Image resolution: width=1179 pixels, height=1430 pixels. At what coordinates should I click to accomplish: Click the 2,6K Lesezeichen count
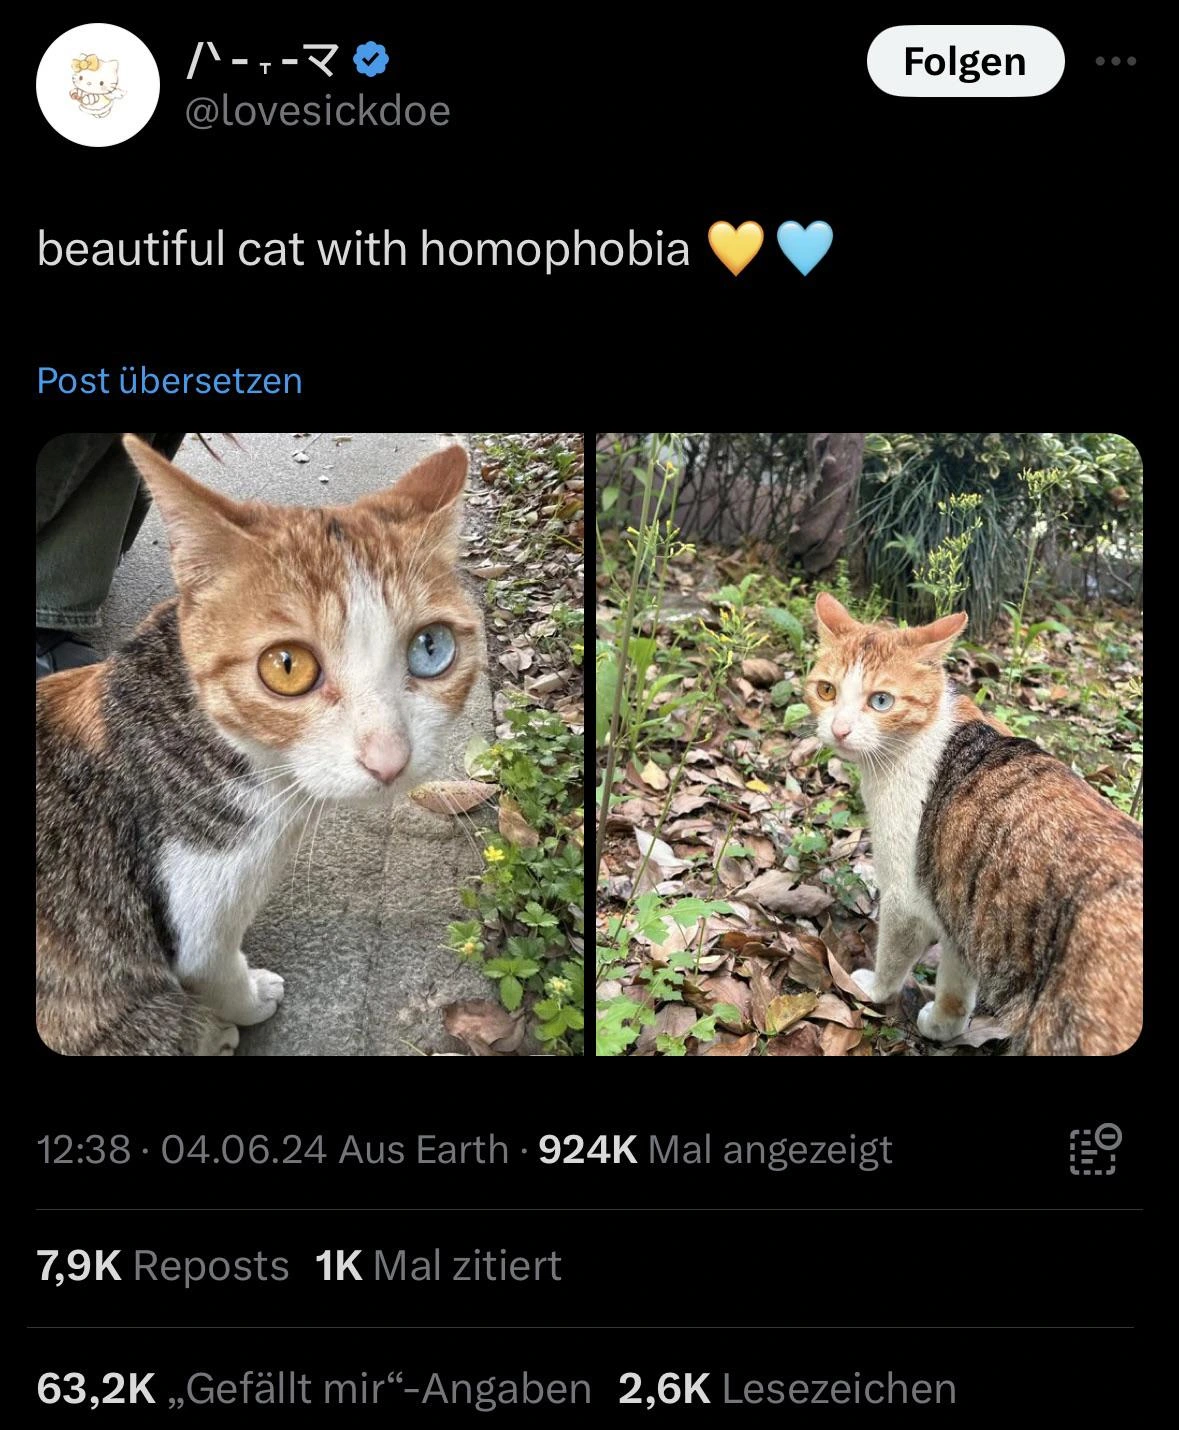[787, 1389]
